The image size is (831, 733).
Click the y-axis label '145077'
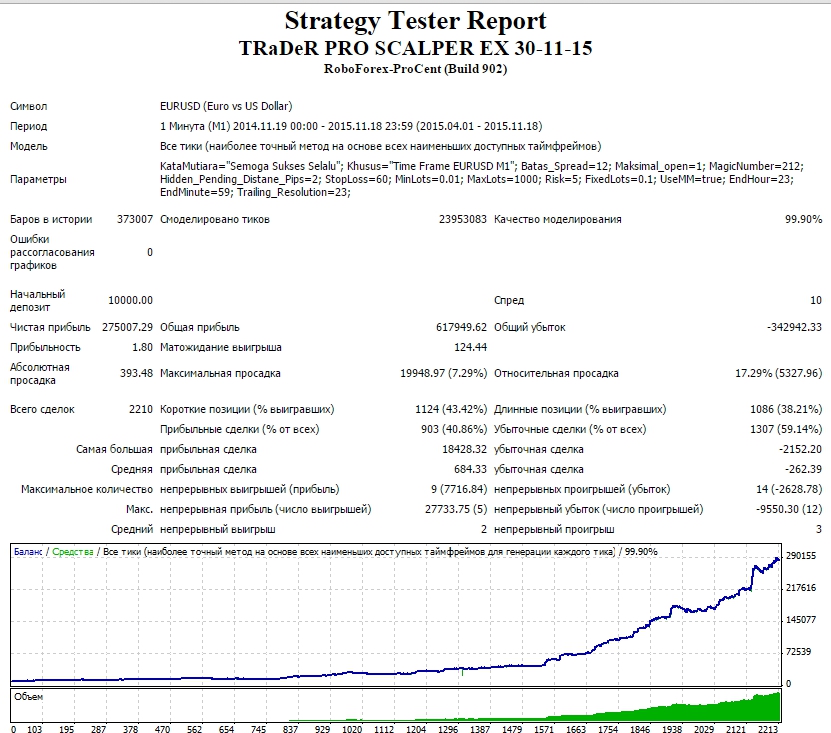click(801, 620)
